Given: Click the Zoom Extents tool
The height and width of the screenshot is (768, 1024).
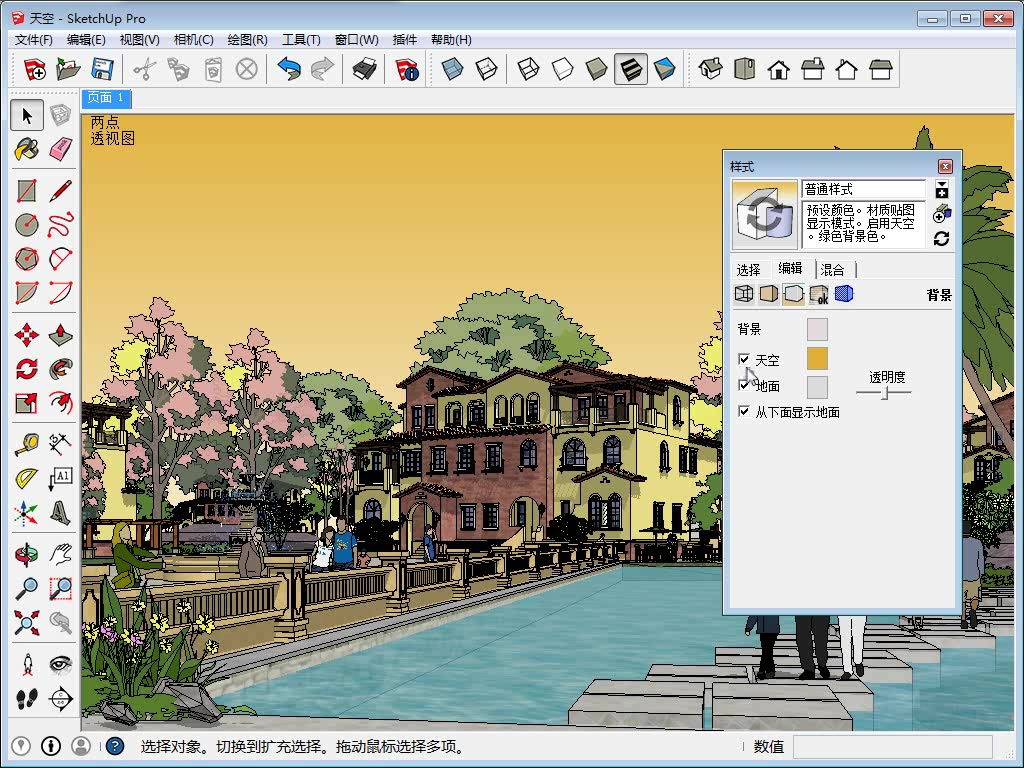Looking at the screenshot, I should point(27,622).
